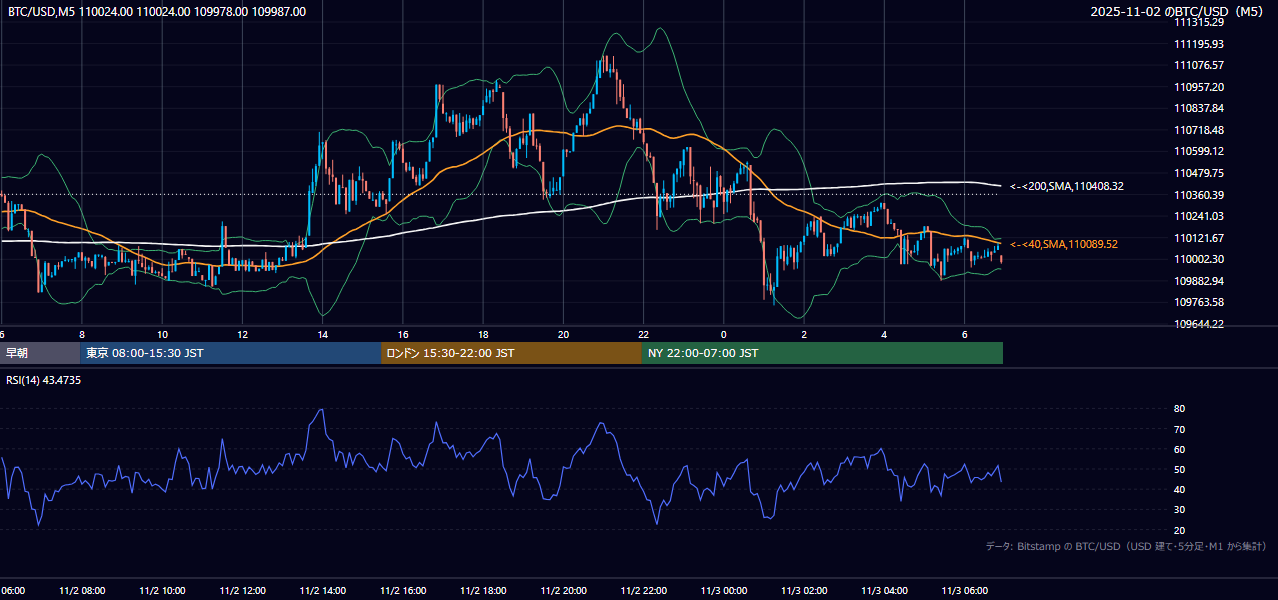Click the price axis value 111315.29
The height and width of the screenshot is (600, 1278).
point(1199,22)
